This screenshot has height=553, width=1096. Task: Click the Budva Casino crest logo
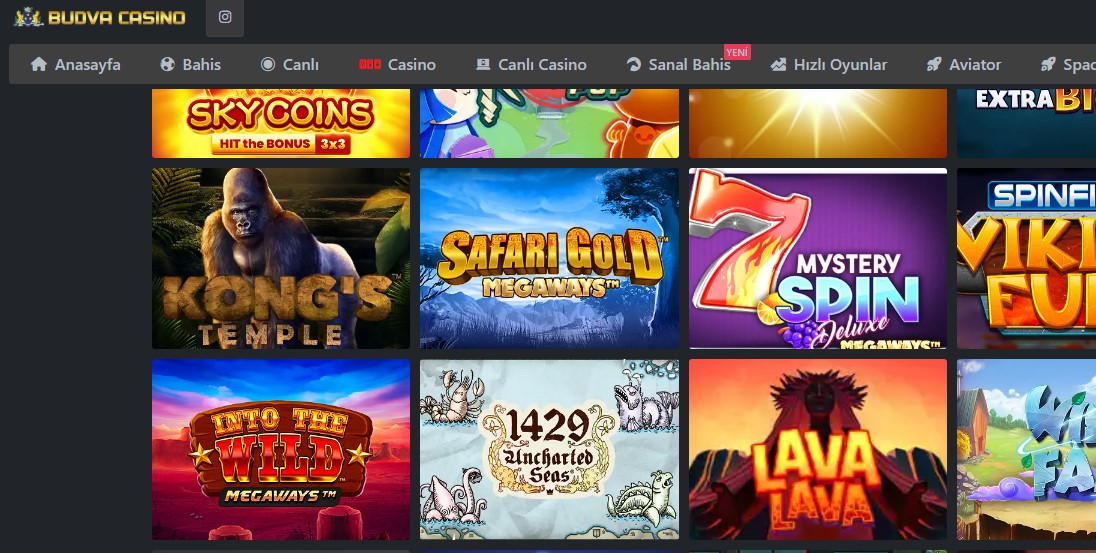coord(29,17)
